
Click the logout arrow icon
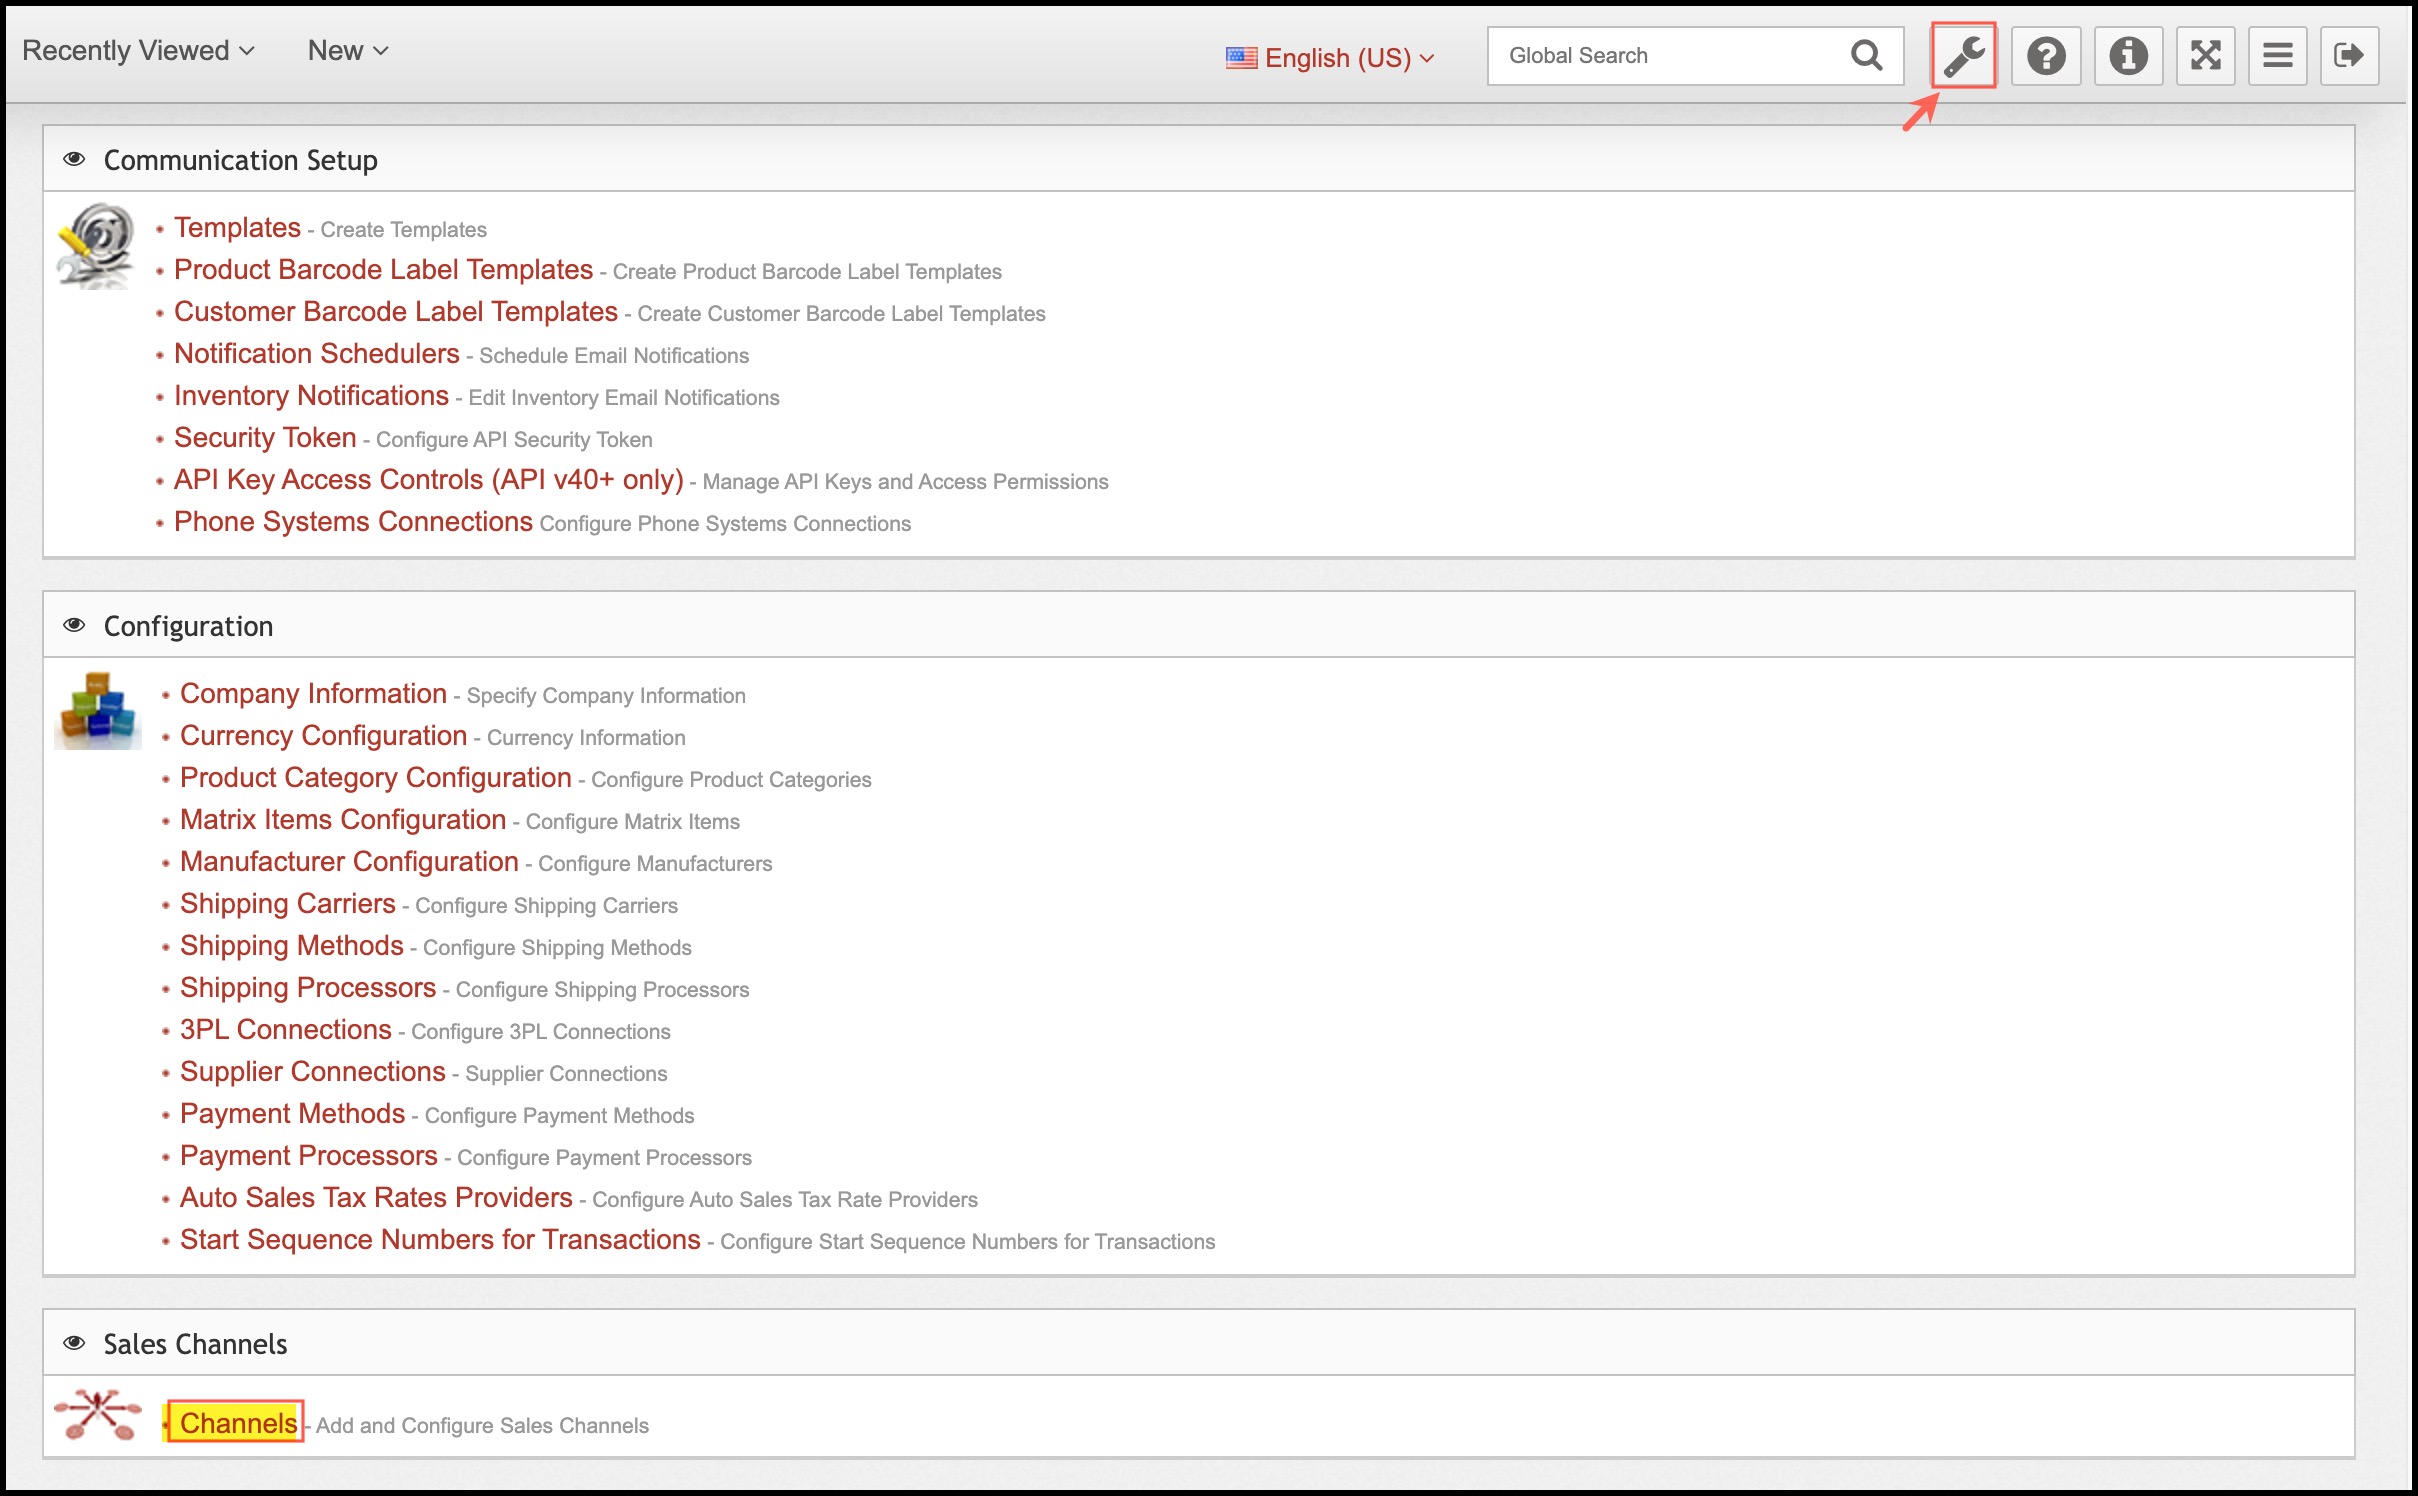(2349, 56)
